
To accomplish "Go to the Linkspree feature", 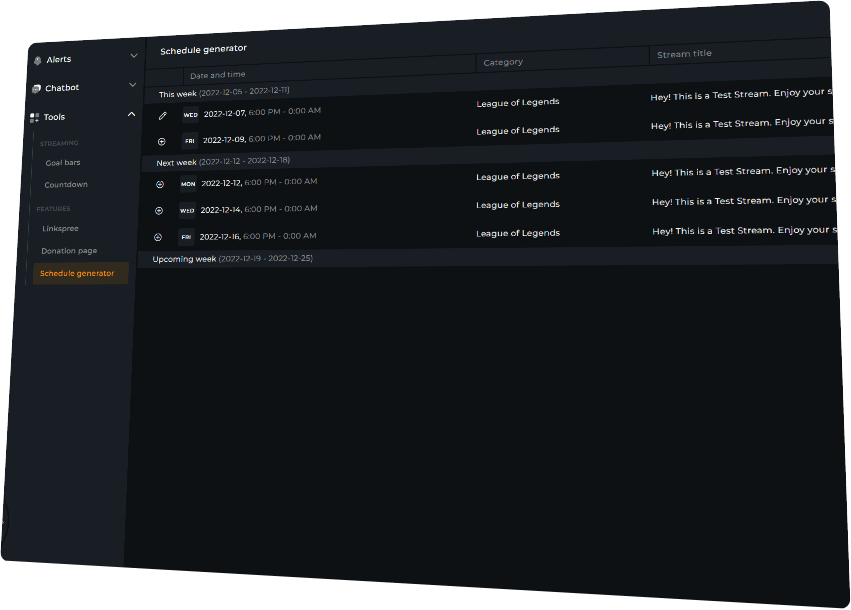I will tap(60, 229).
